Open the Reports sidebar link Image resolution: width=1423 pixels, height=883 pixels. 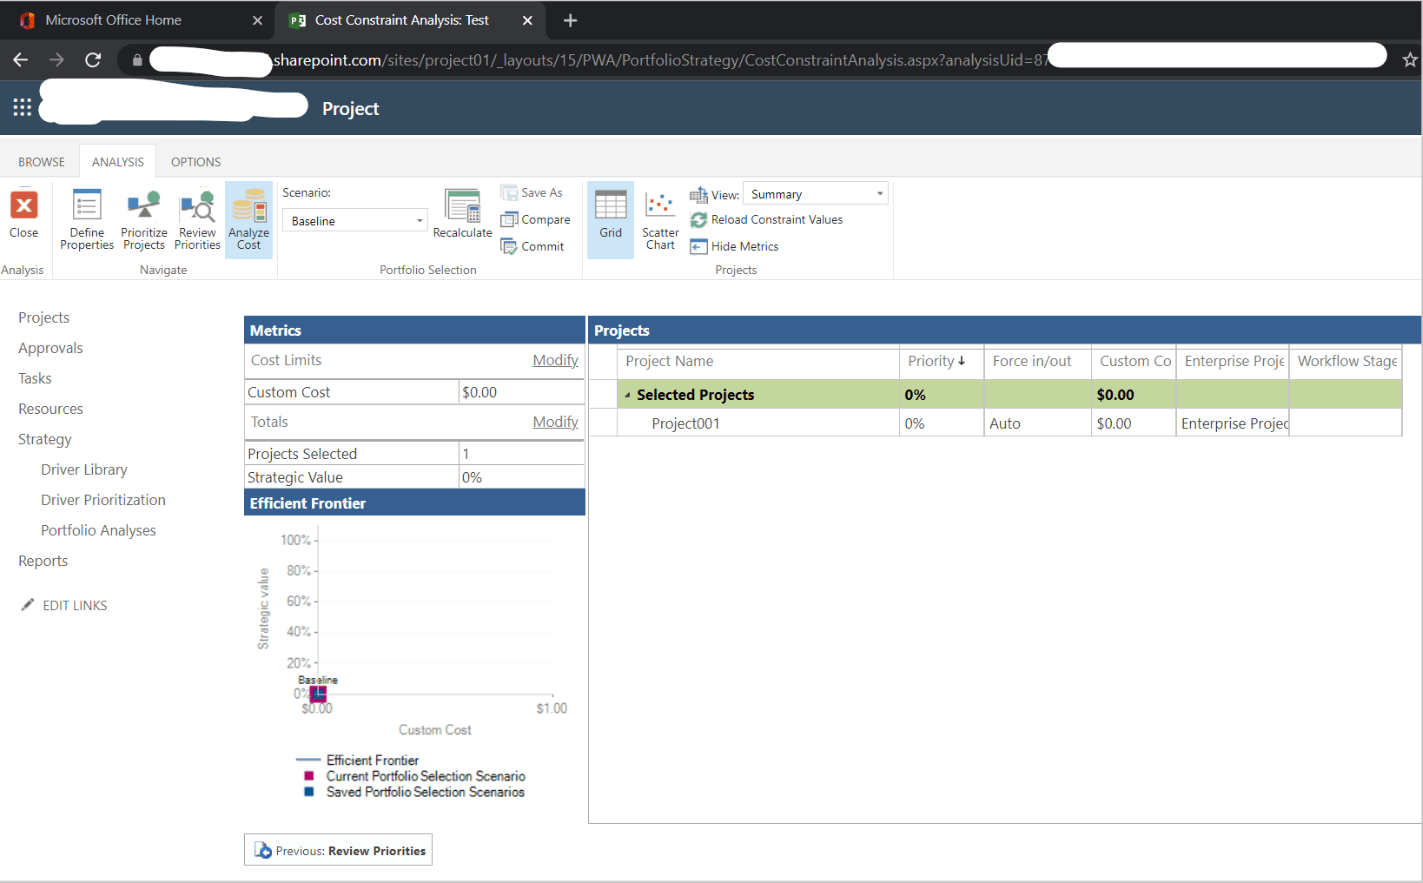(43, 561)
